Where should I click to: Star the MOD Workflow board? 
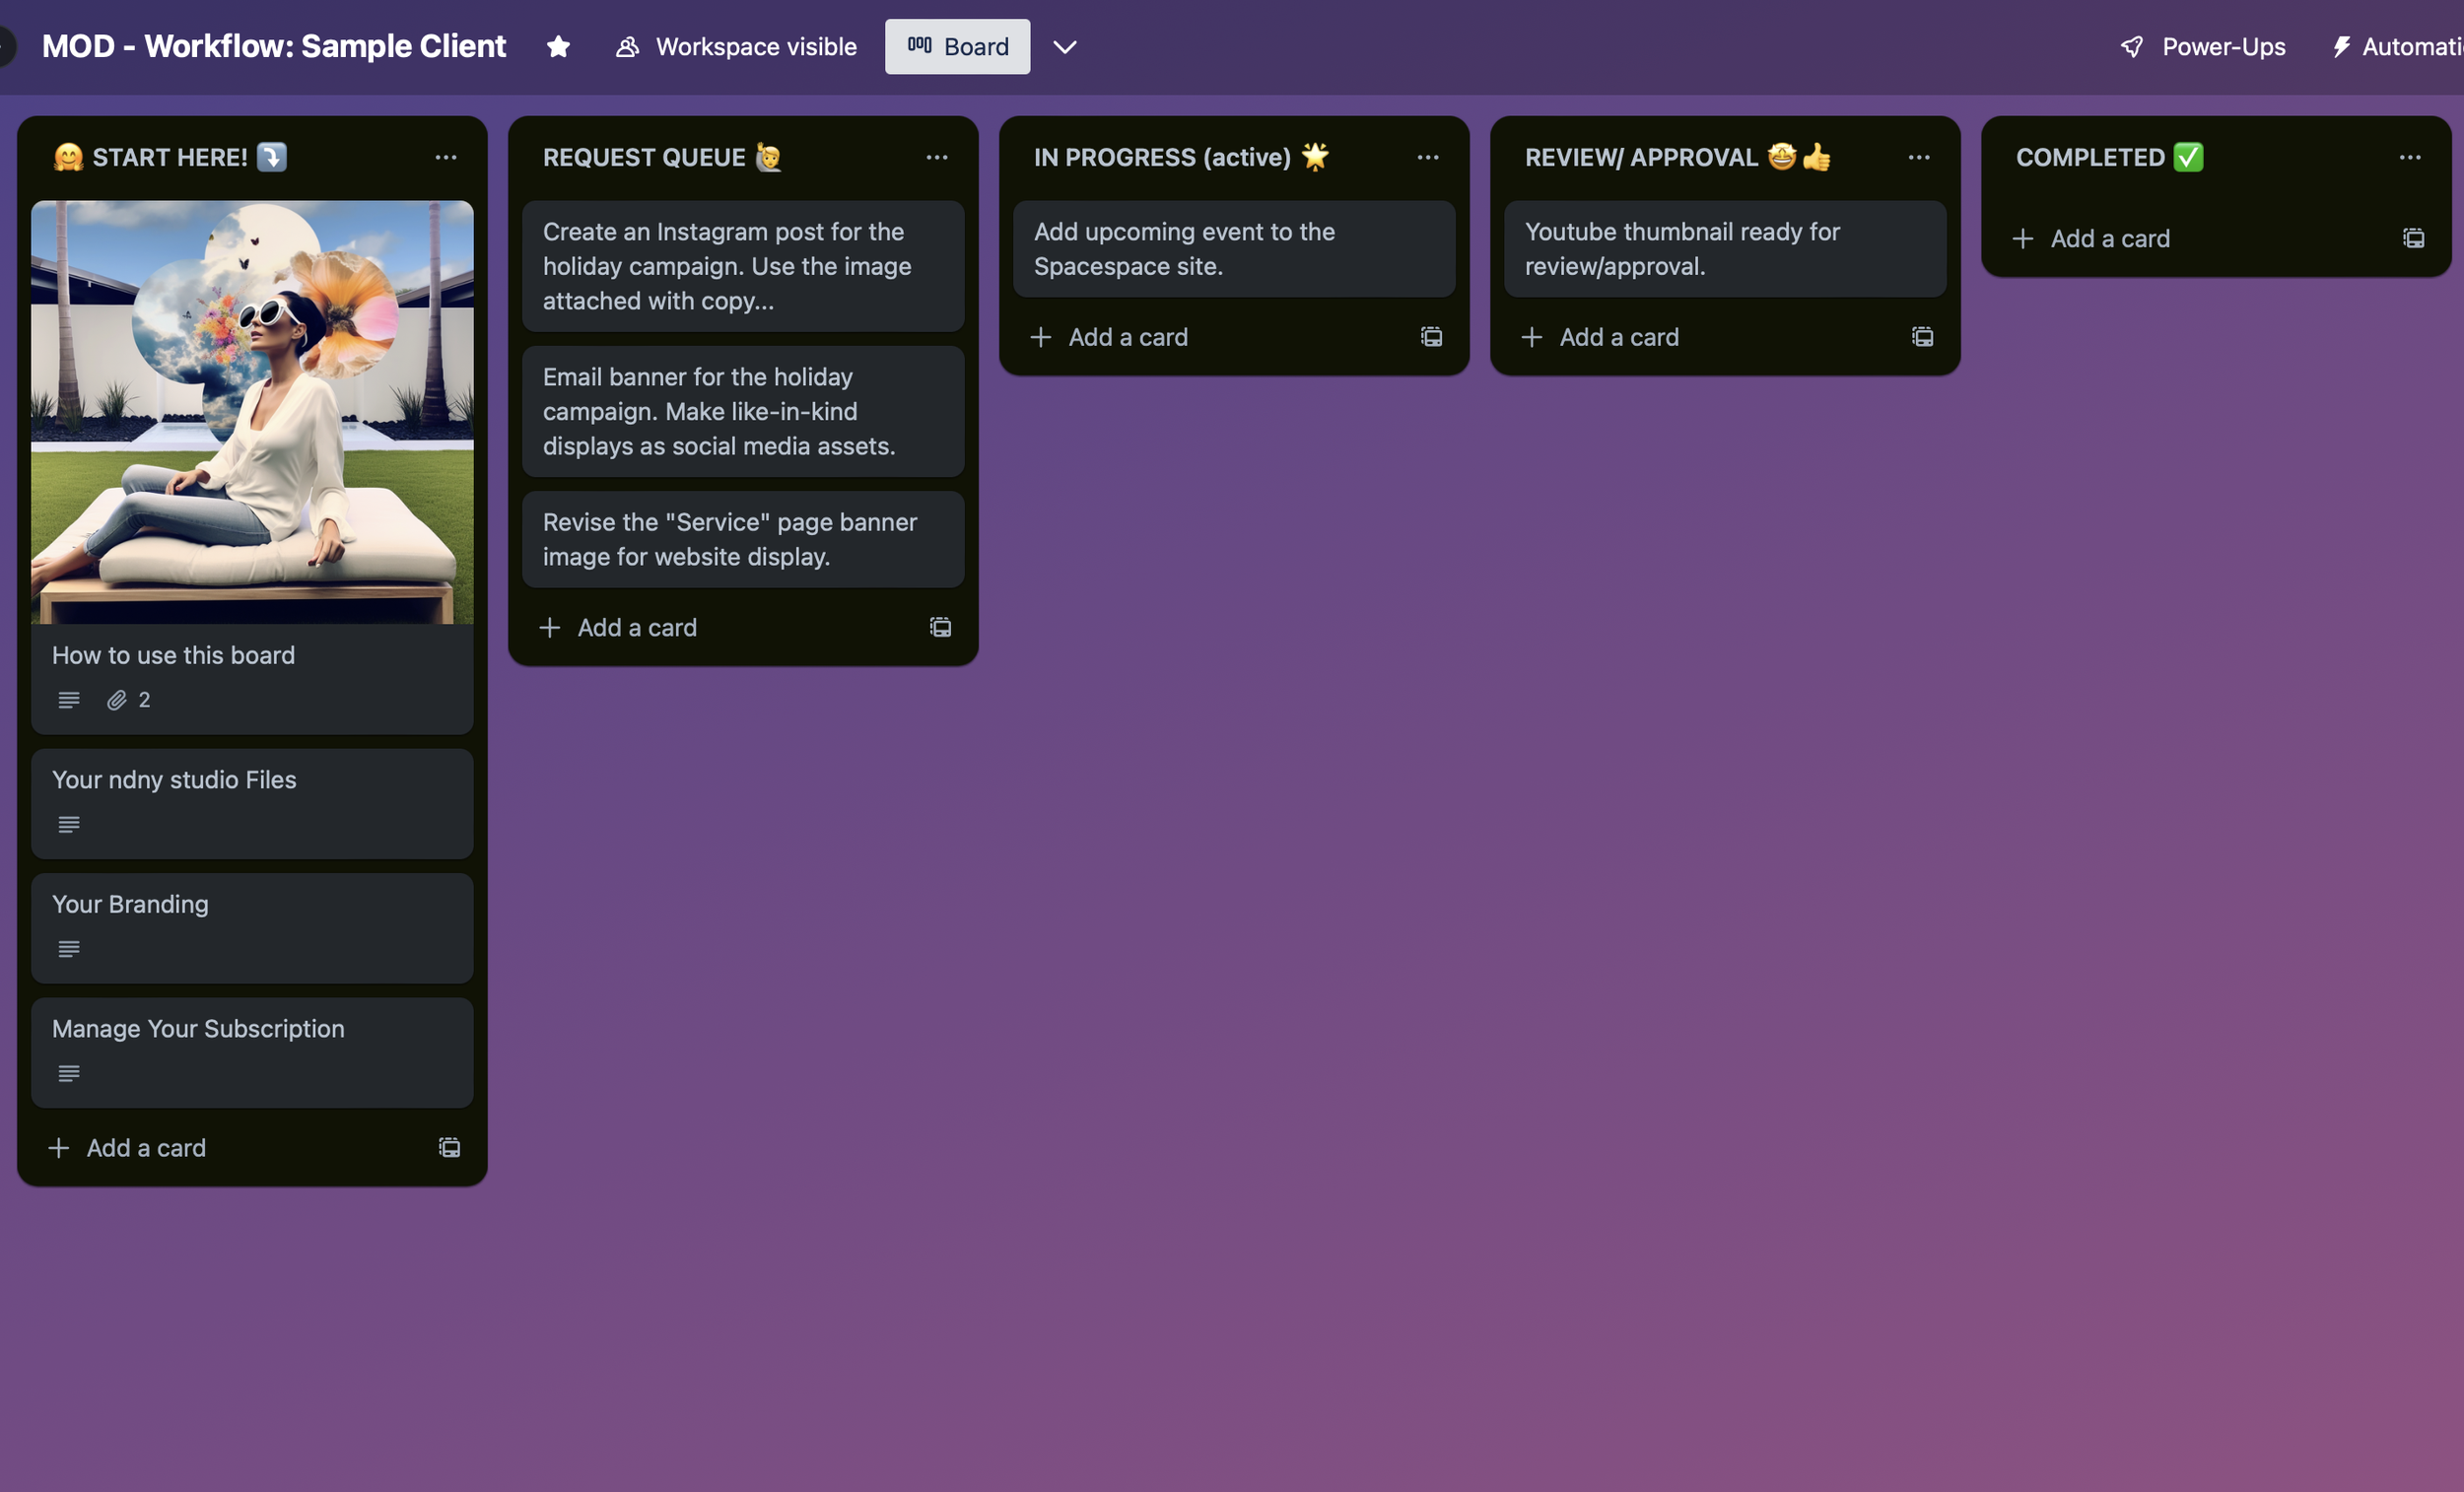pos(558,47)
